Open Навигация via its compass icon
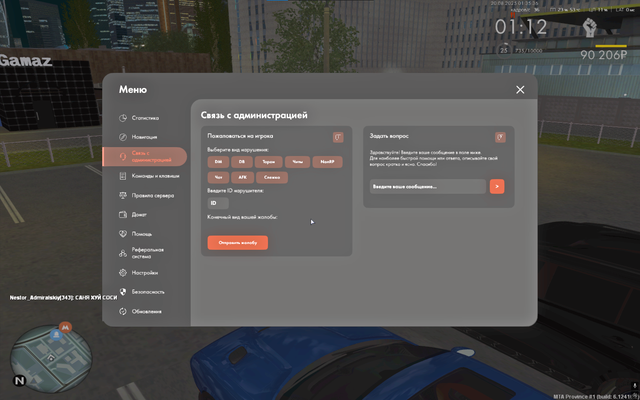Screen dimensions: 640x400 tap(123, 137)
